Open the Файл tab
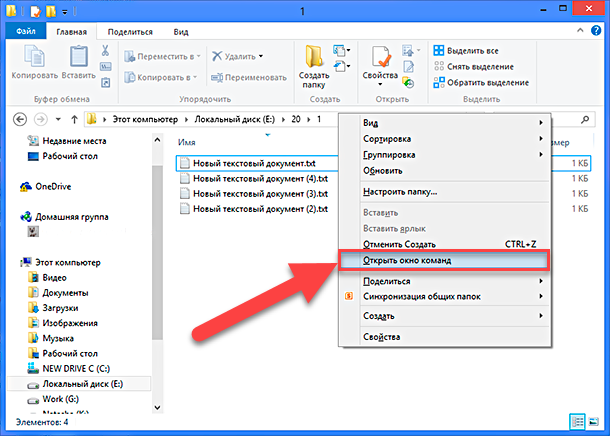 (x=26, y=31)
